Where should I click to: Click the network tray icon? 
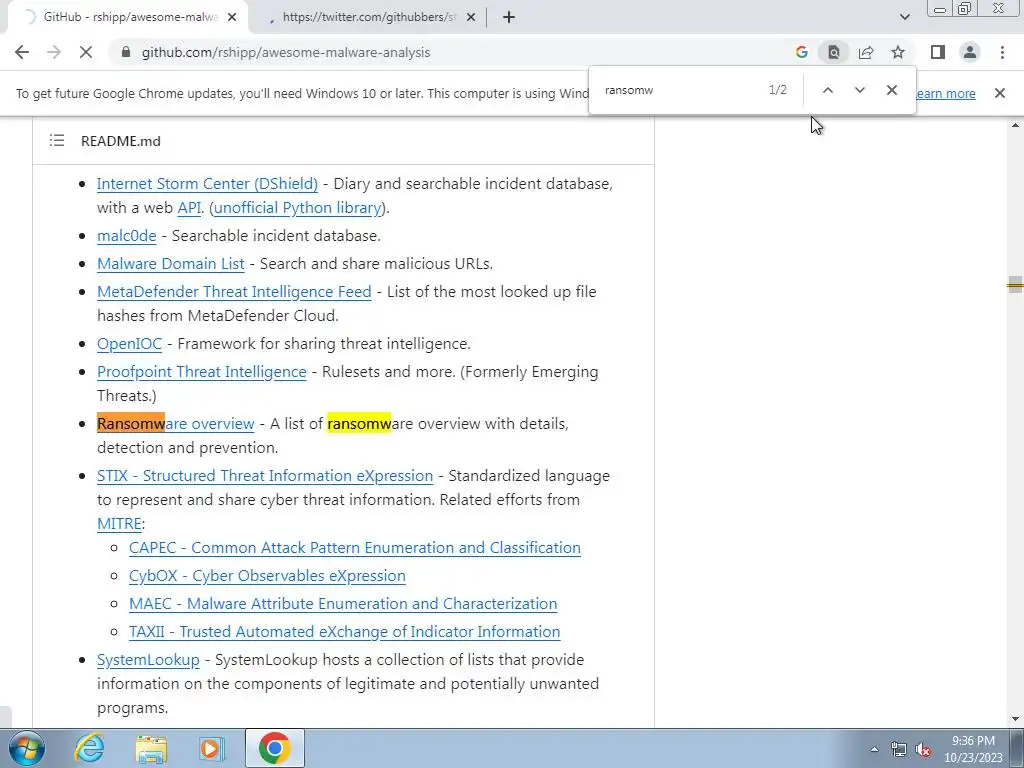[899, 750]
